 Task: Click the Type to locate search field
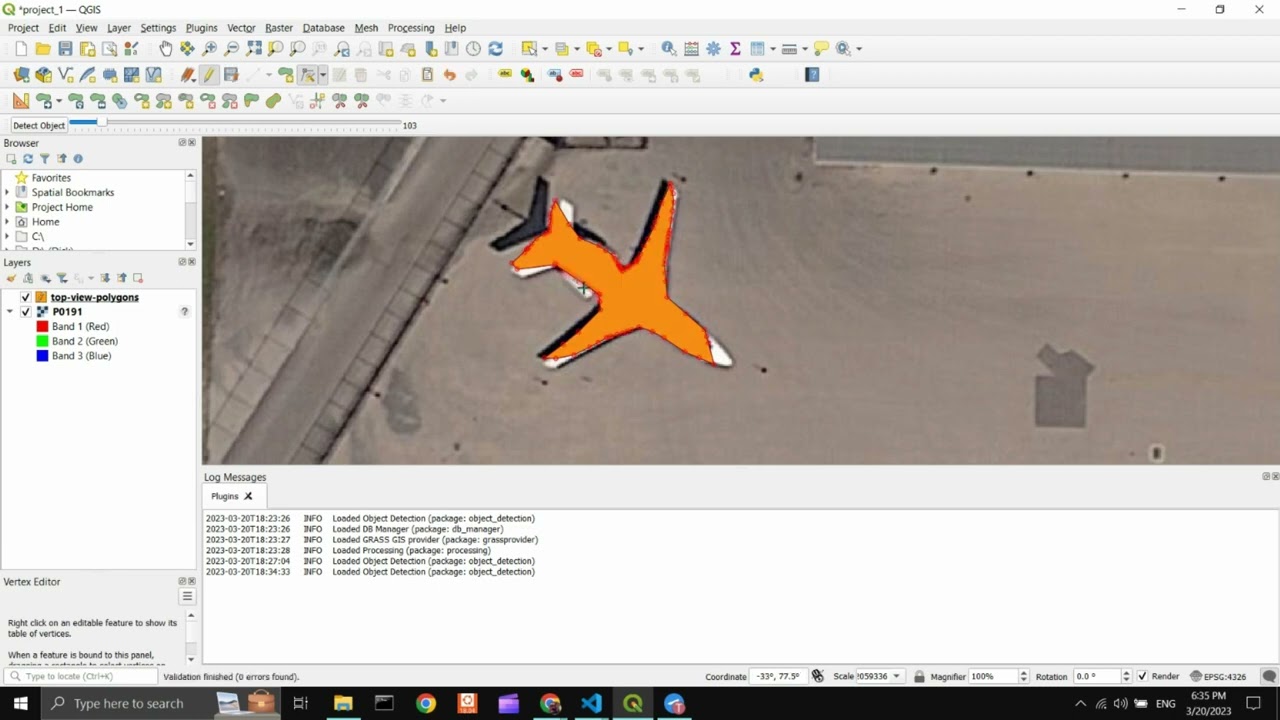80,676
